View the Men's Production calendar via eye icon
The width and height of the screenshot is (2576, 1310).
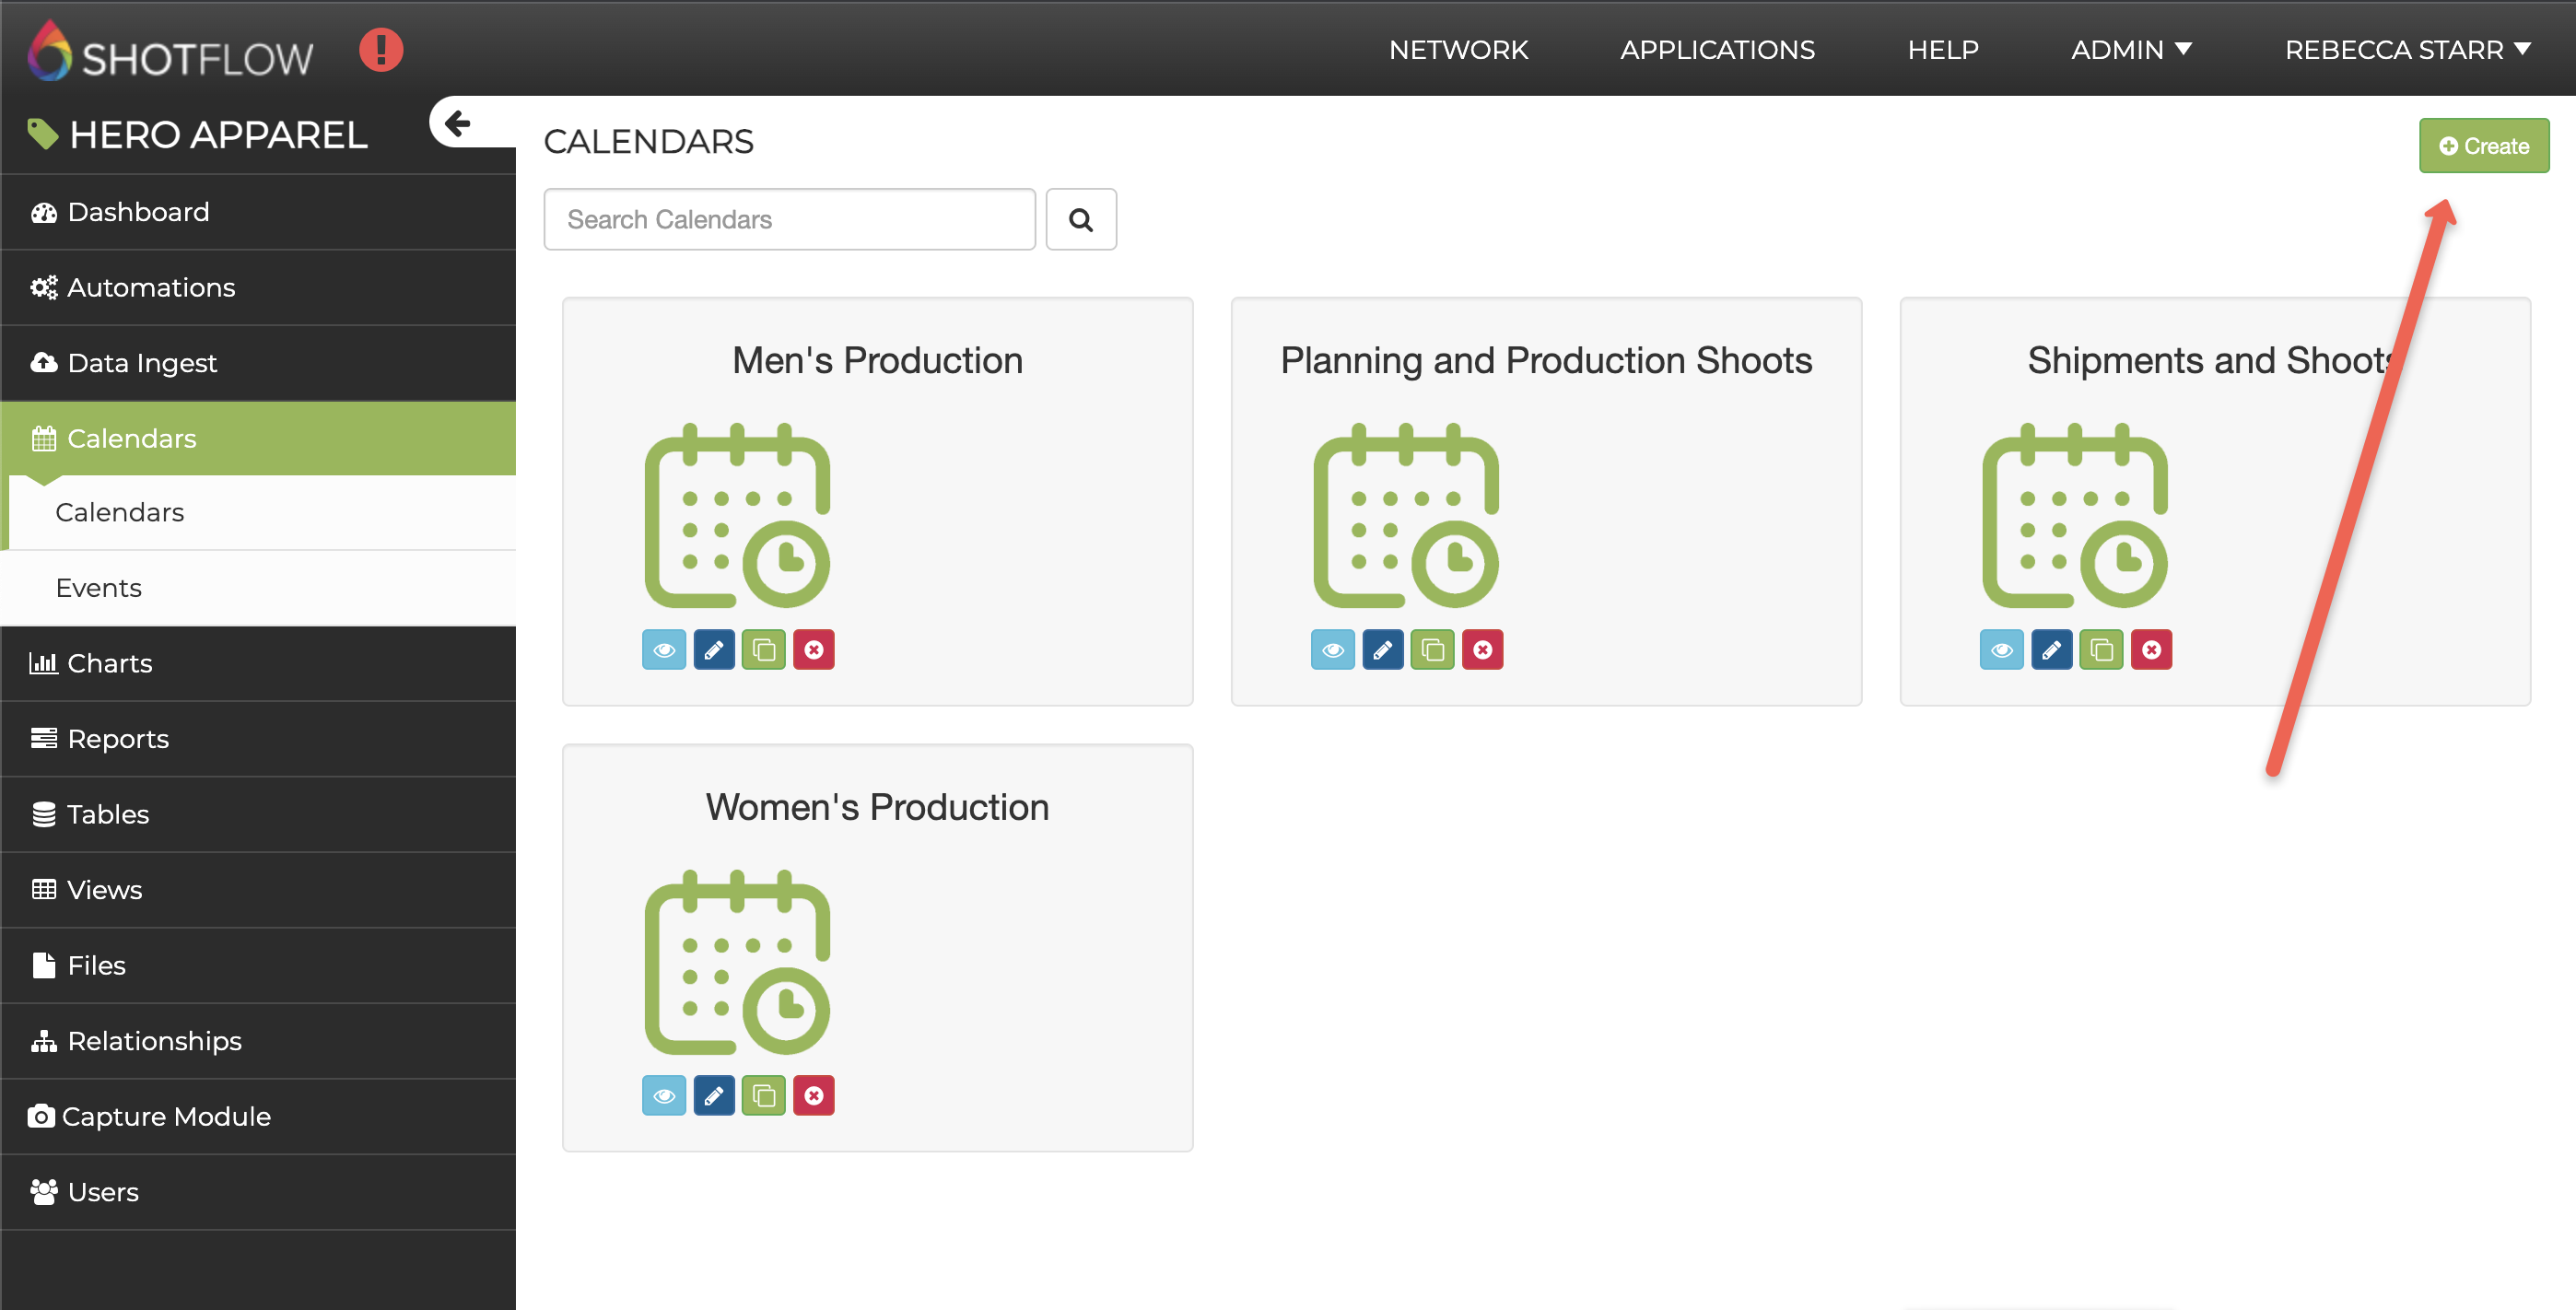click(664, 650)
